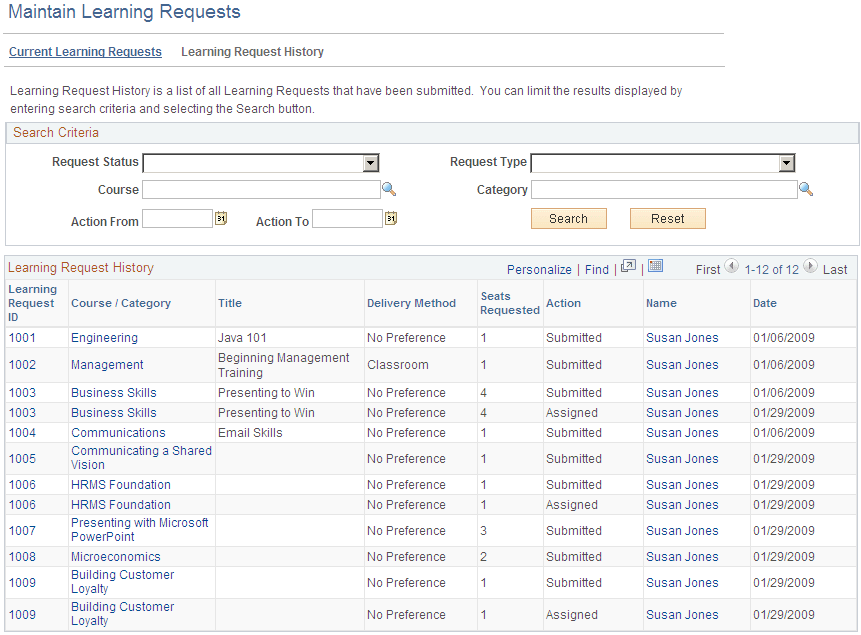Click the next page arrow beside Last
861x635 pixels.
pos(810,269)
